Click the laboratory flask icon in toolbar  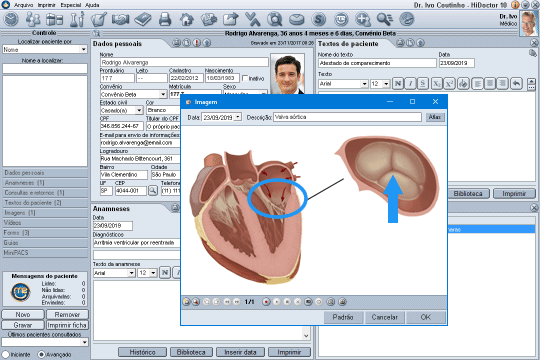click(77, 19)
